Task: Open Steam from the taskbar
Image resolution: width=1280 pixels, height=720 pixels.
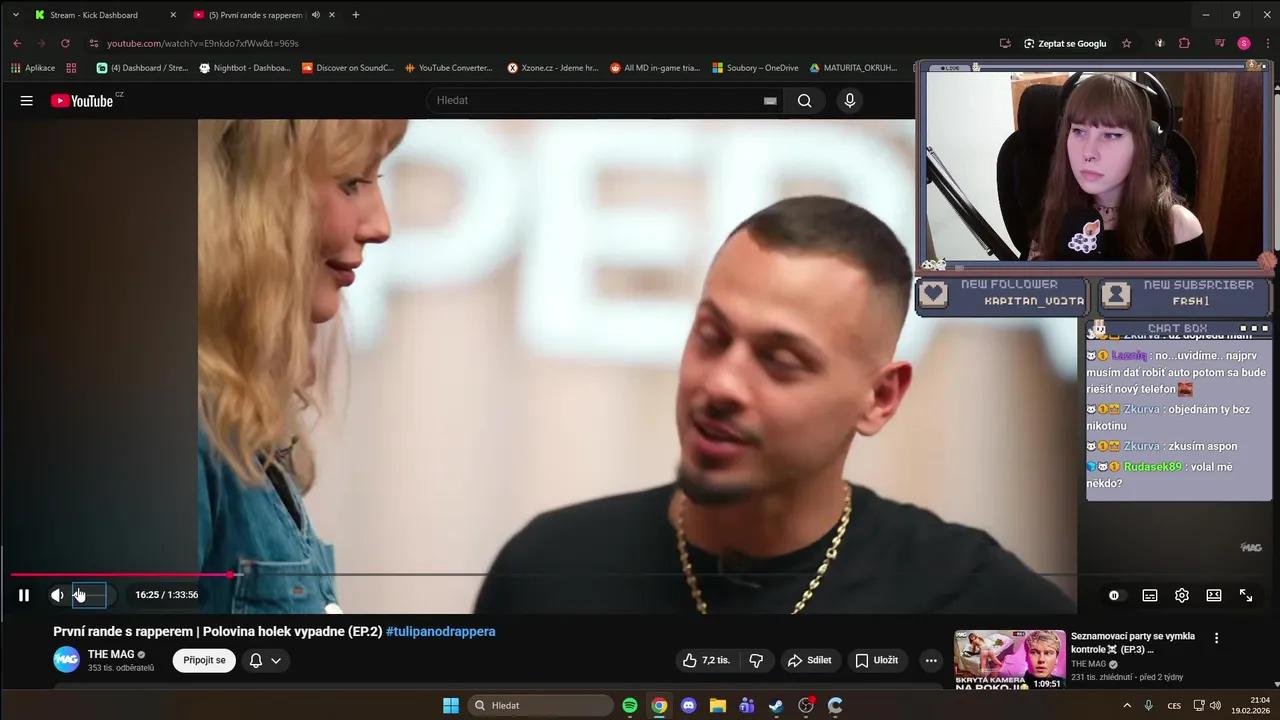Action: click(x=776, y=705)
